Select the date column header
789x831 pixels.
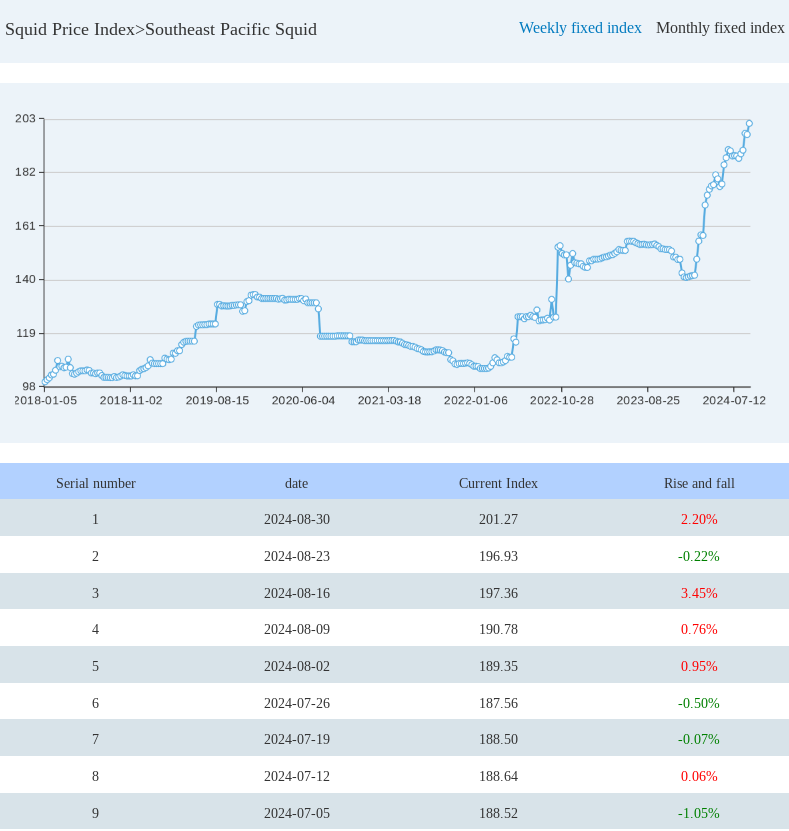tap(296, 483)
